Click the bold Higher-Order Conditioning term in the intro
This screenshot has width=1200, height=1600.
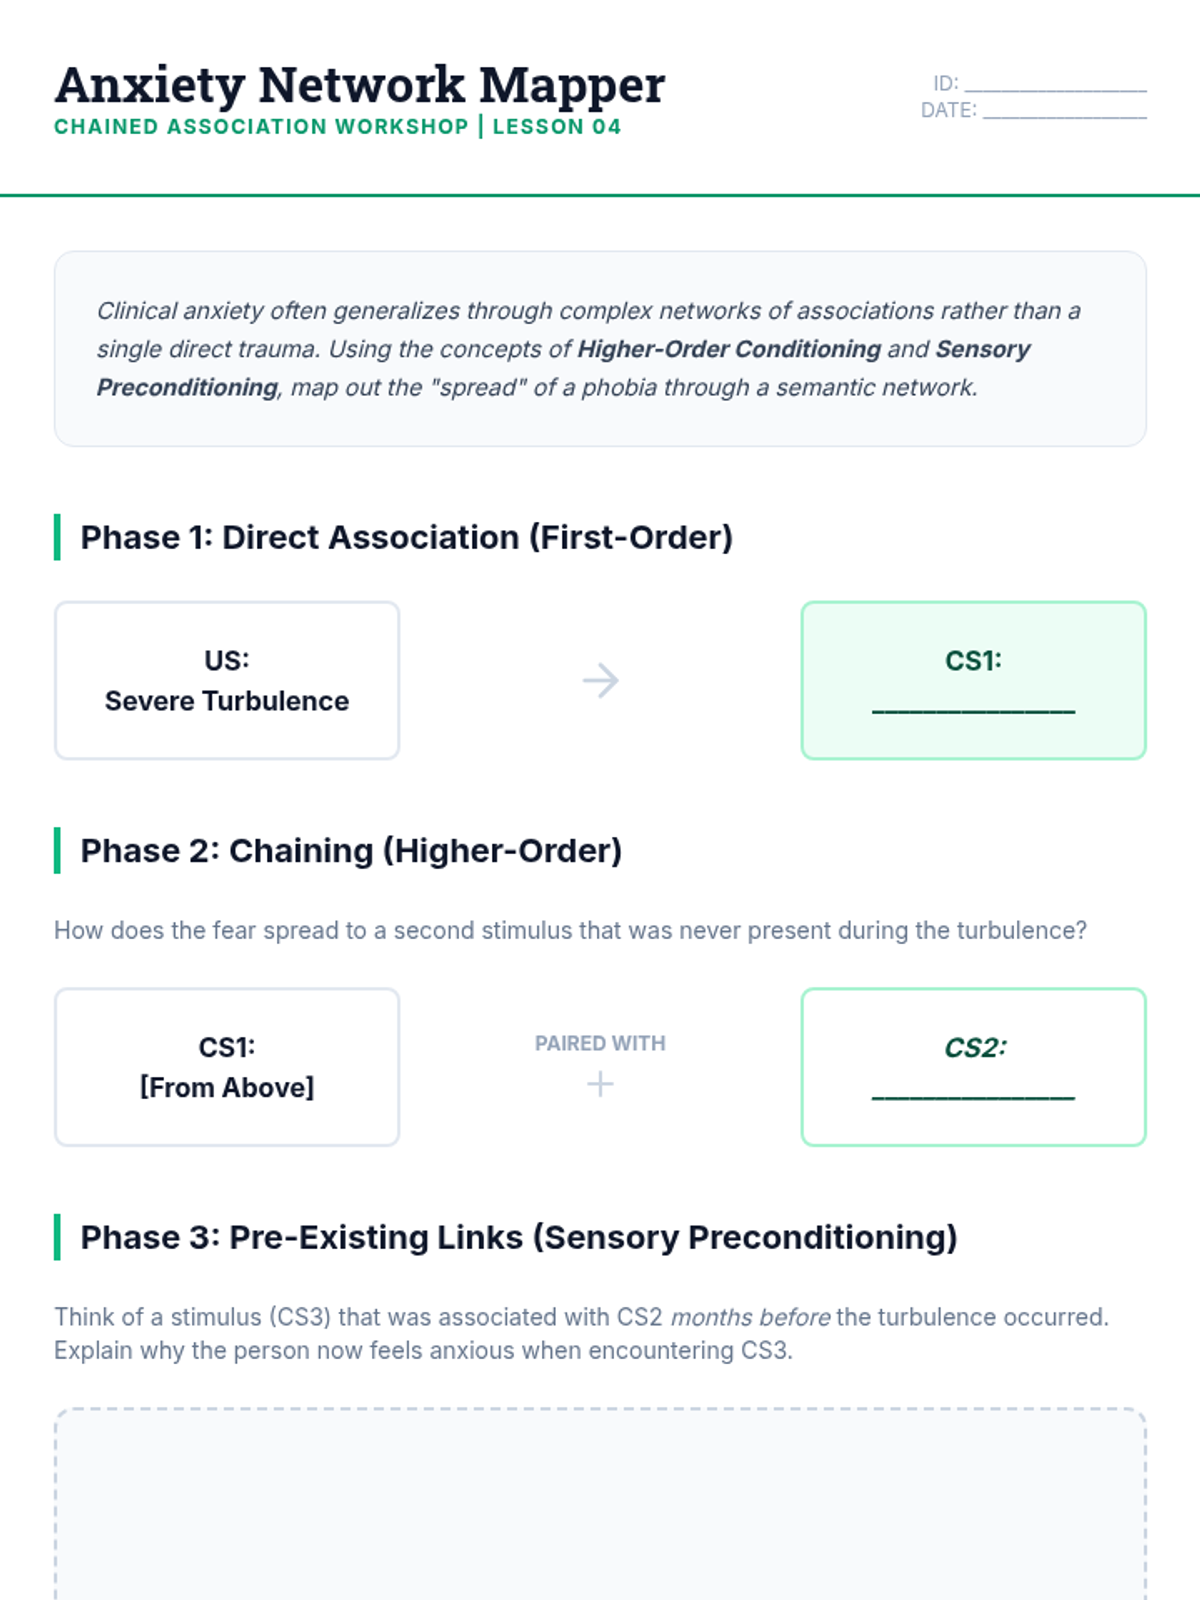click(x=729, y=349)
